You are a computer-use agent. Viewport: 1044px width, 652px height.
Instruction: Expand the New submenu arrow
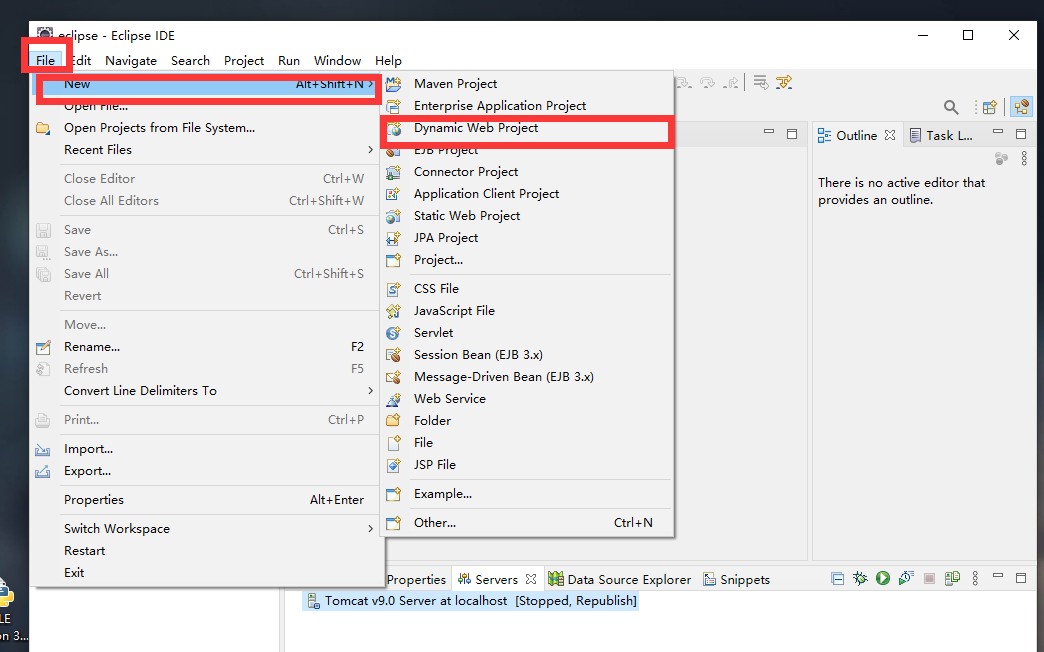click(371, 84)
